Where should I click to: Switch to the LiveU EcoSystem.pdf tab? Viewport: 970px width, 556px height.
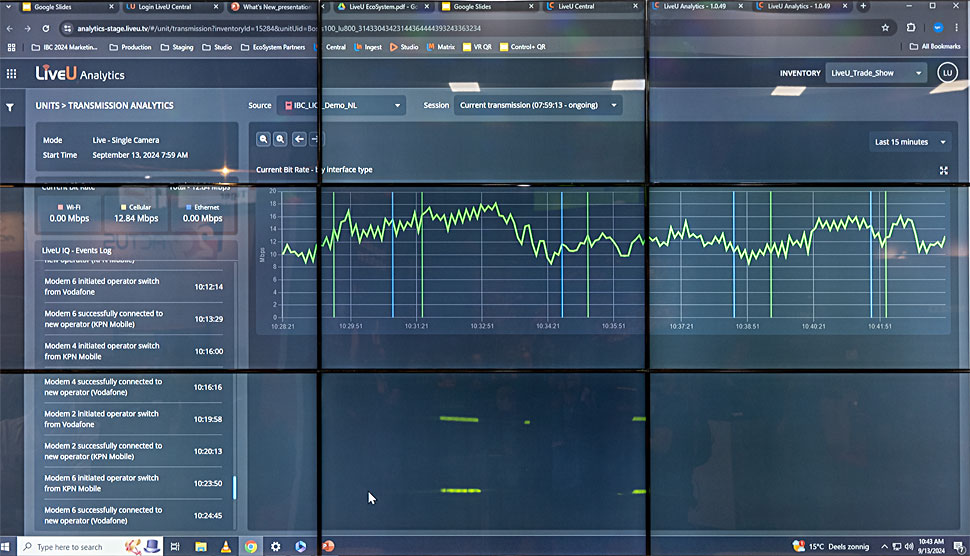(384, 7)
